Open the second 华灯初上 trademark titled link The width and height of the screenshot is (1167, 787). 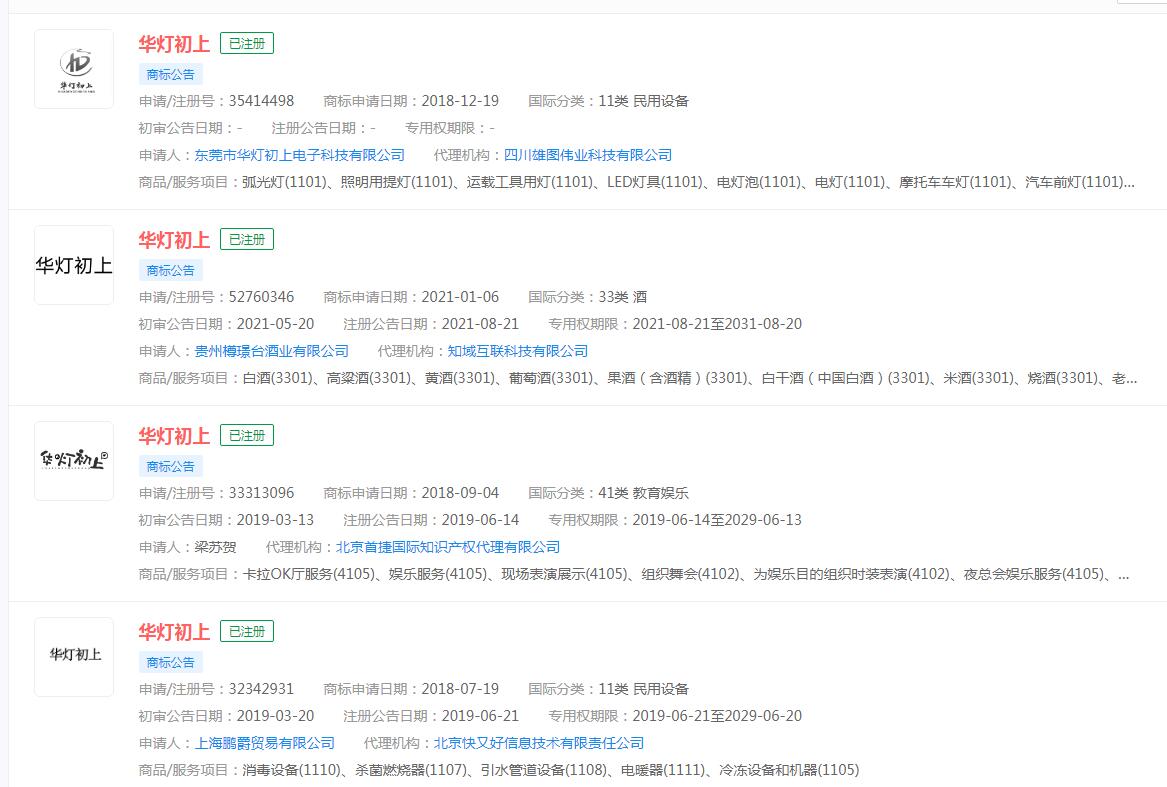click(173, 239)
